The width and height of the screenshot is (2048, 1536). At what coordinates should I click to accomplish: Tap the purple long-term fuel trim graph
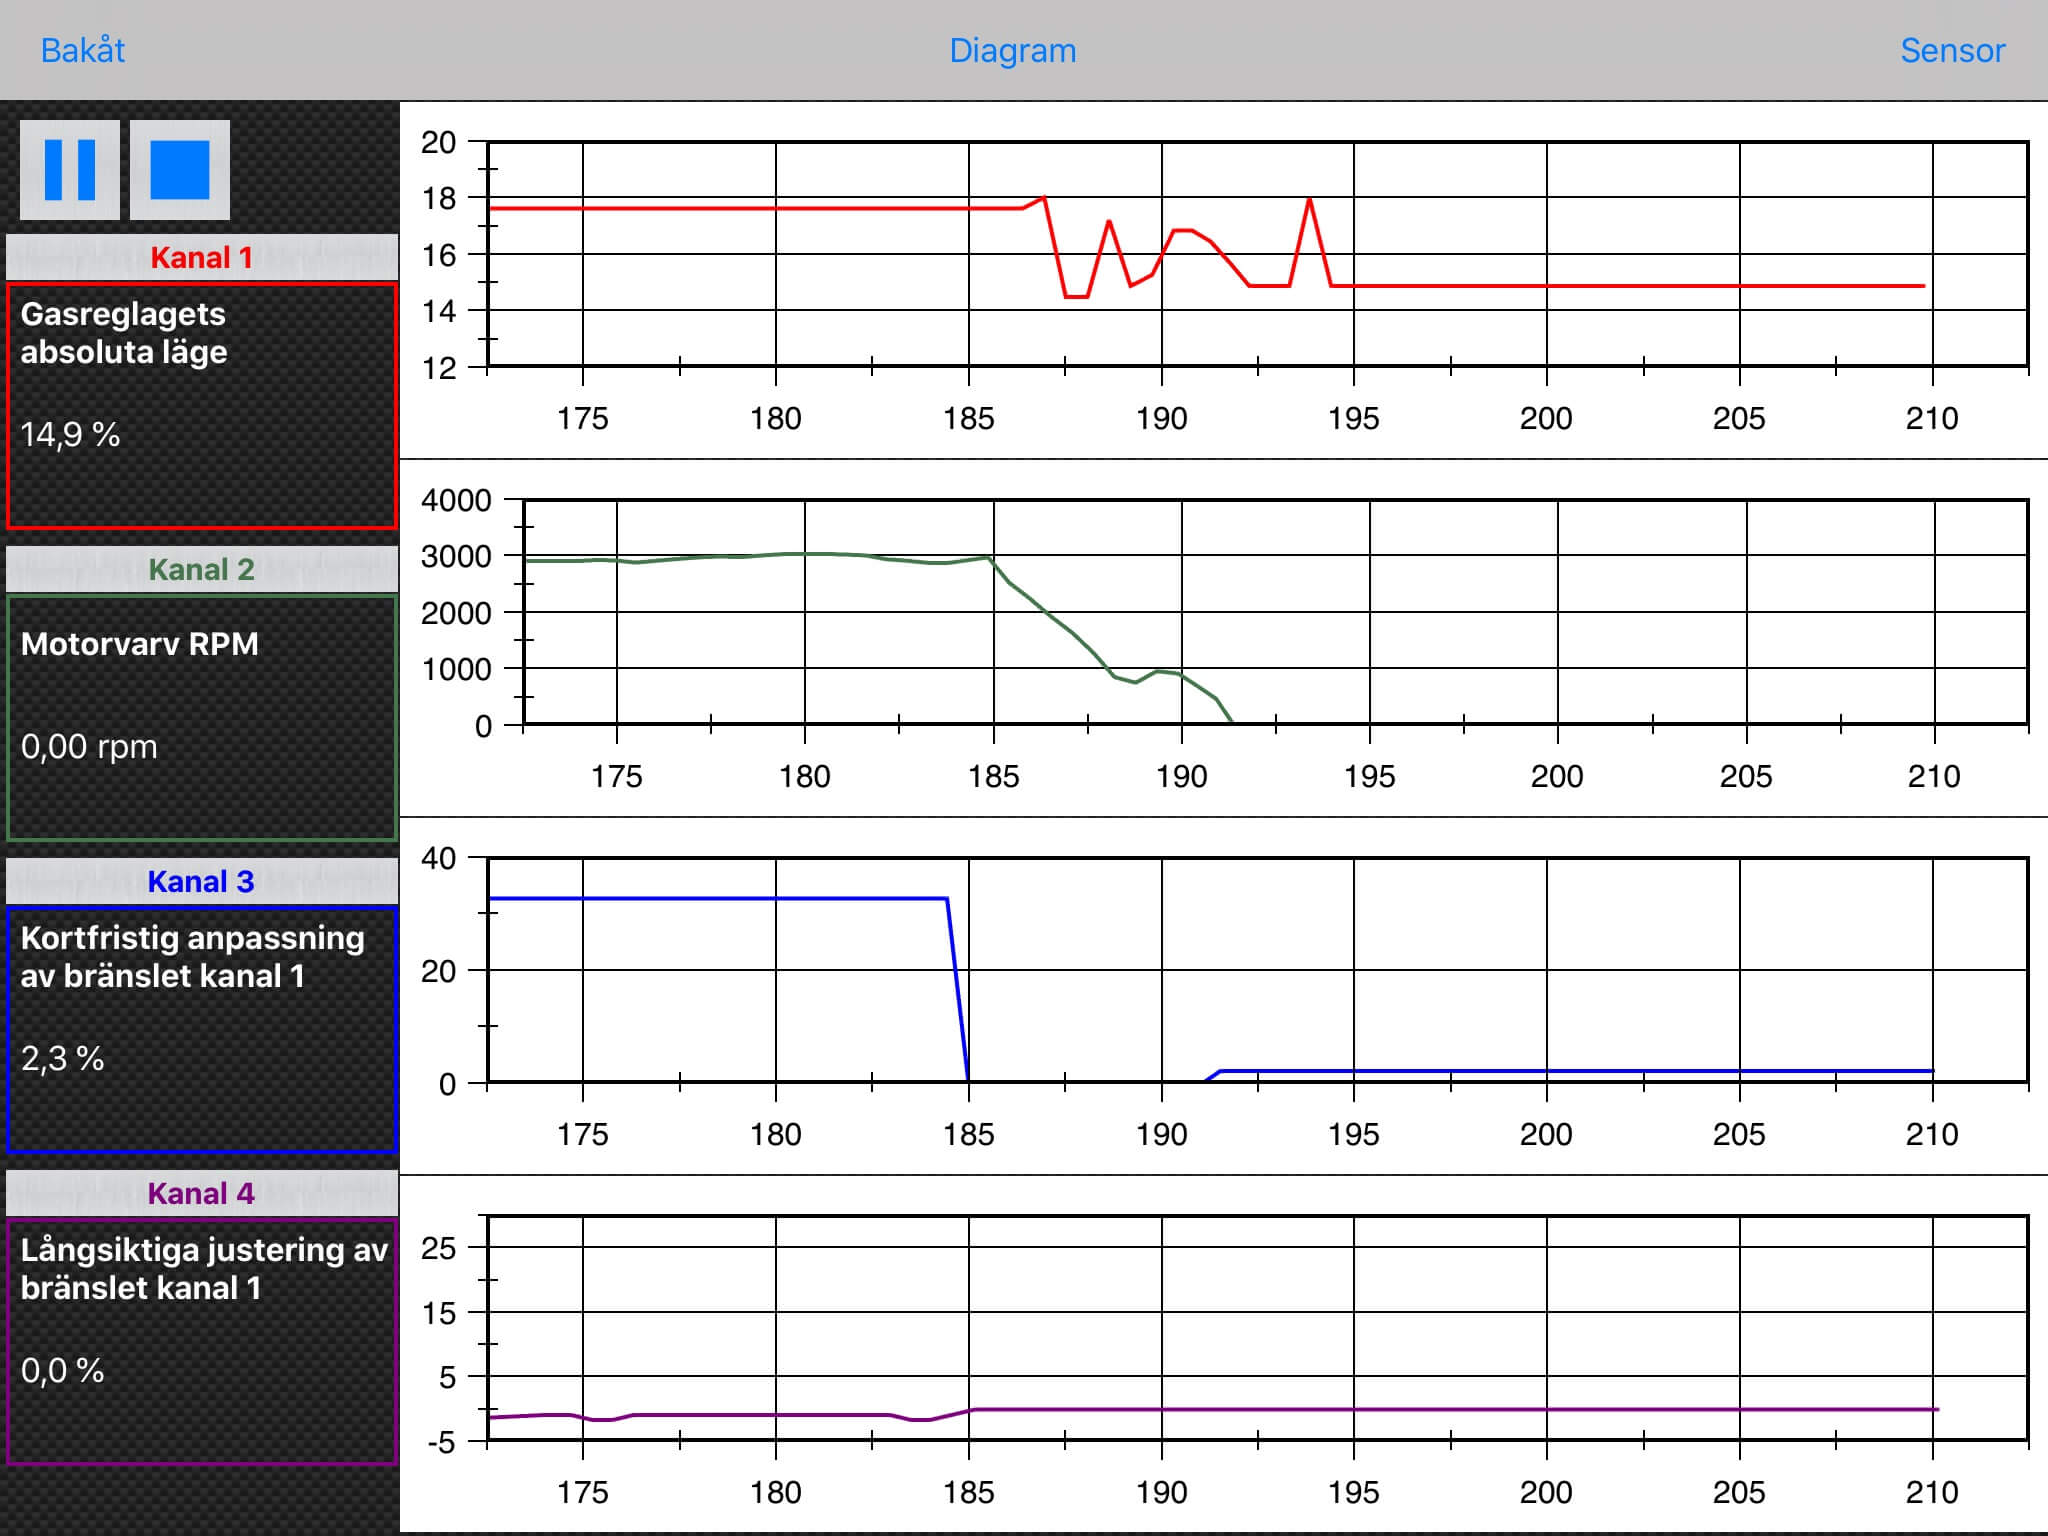[x=1257, y=1328]
